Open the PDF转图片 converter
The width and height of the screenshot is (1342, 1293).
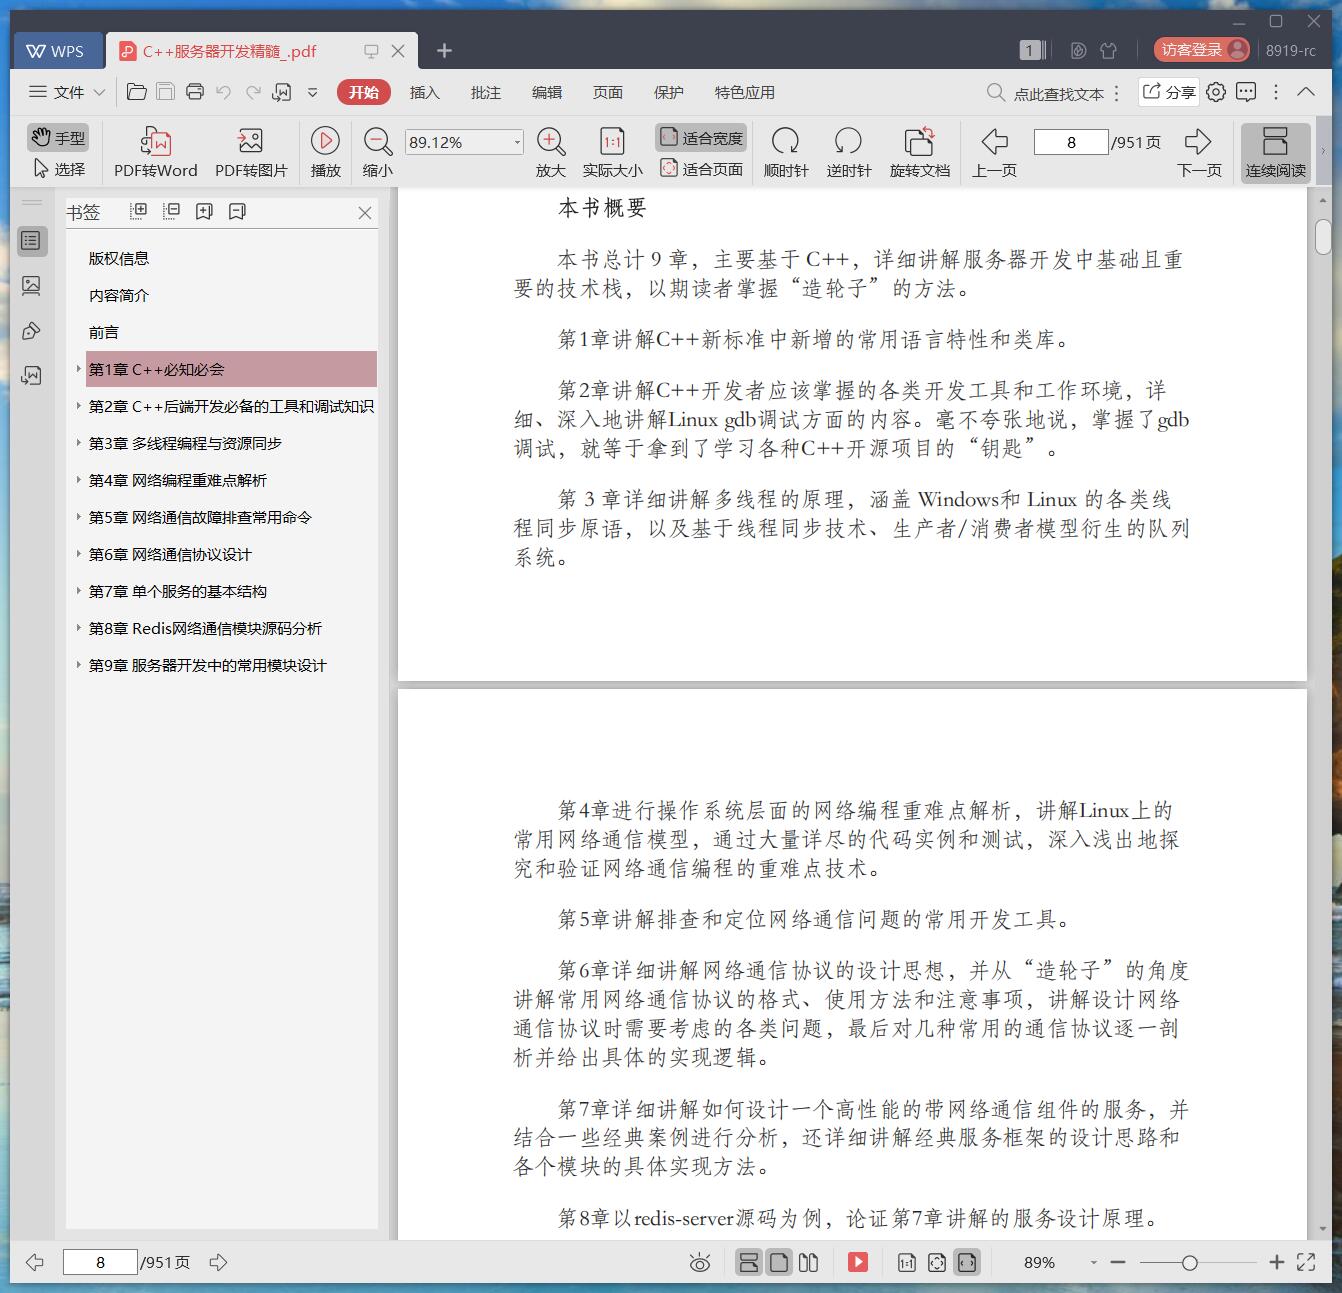click(x=251, y=152)
